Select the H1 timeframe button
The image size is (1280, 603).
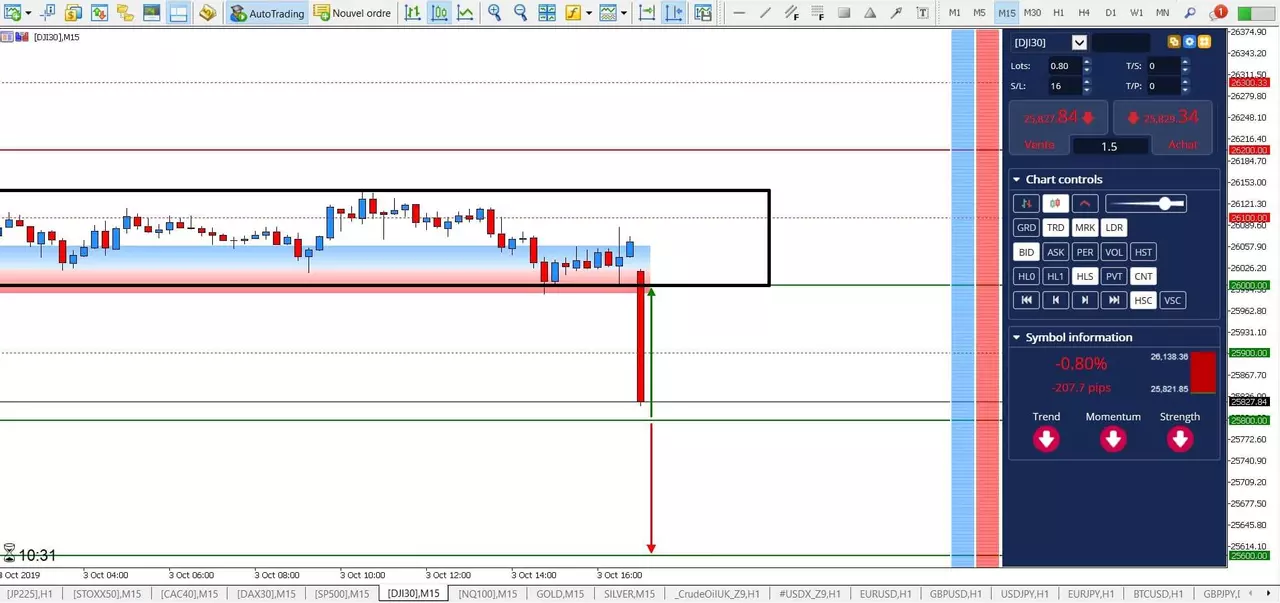1085,13
